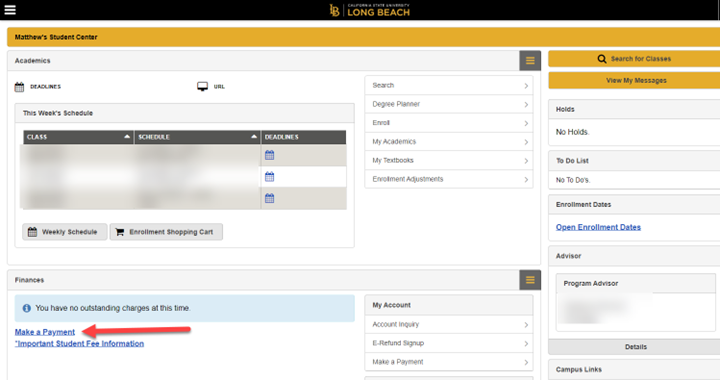Open View My Messages
Viewport: 720px width, 380px height.
pyautogui.click(x=634, y=80)
